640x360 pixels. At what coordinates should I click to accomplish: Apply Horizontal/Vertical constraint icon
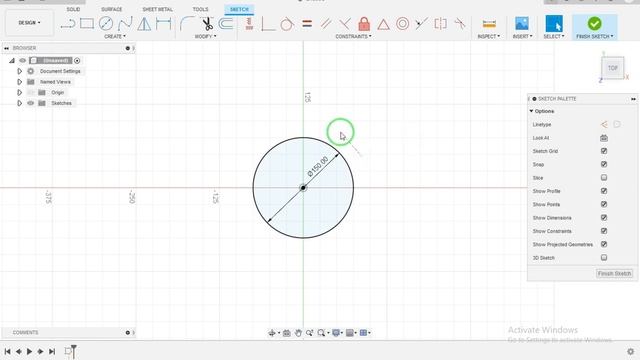click(x=249, y=24)
